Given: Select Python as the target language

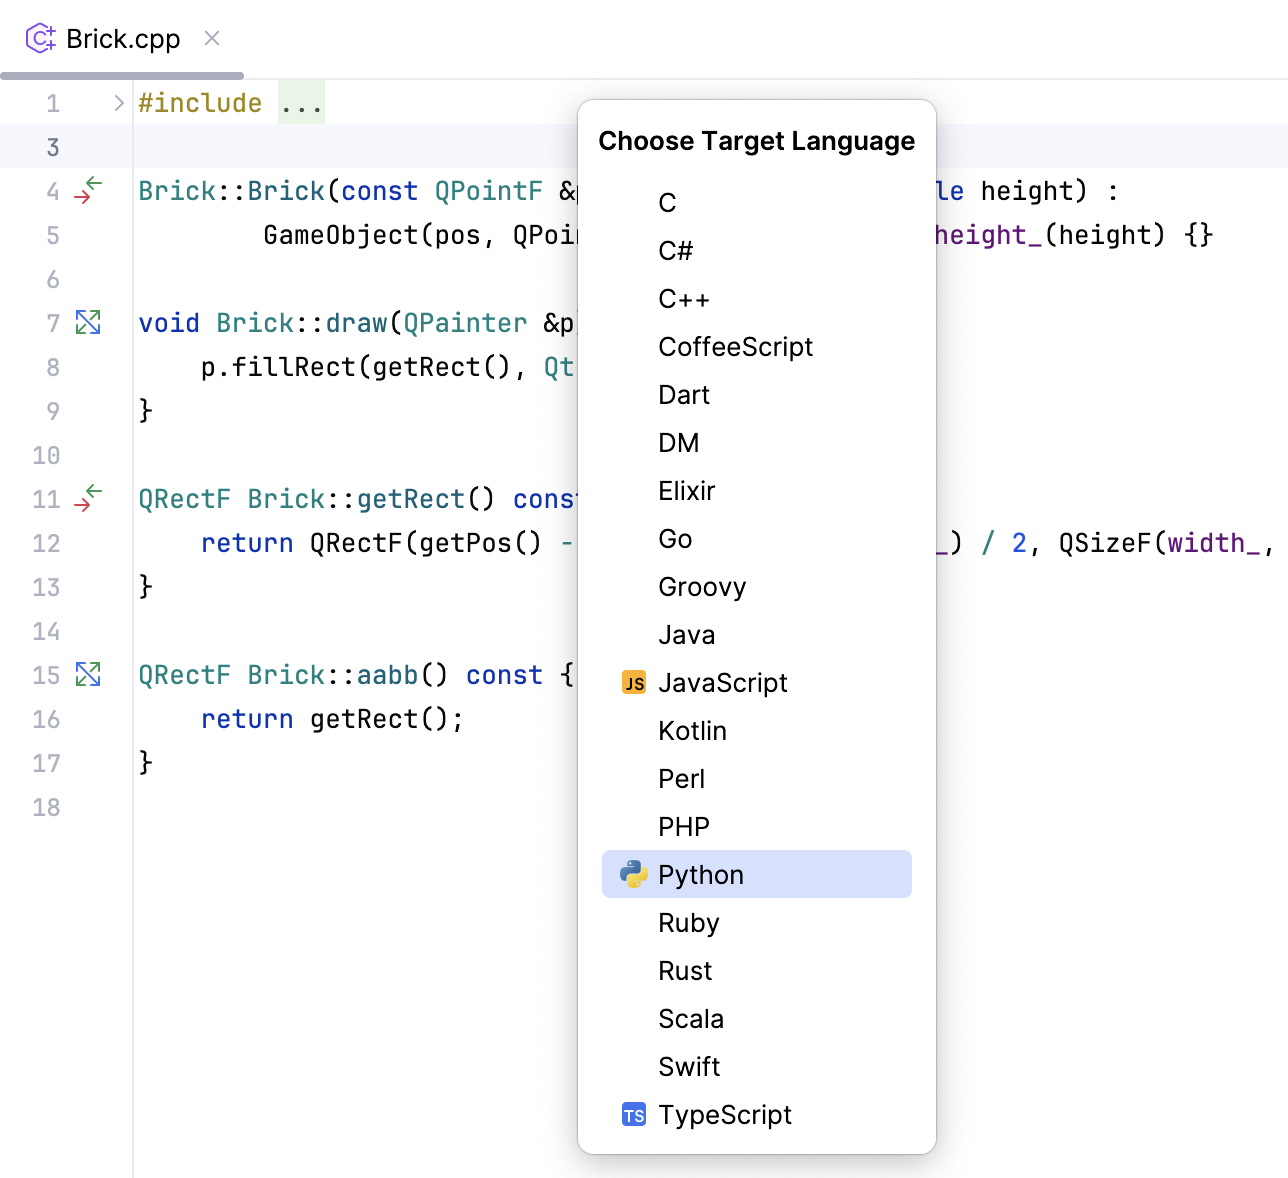Looking at the screenshot, I should point(700,873).
